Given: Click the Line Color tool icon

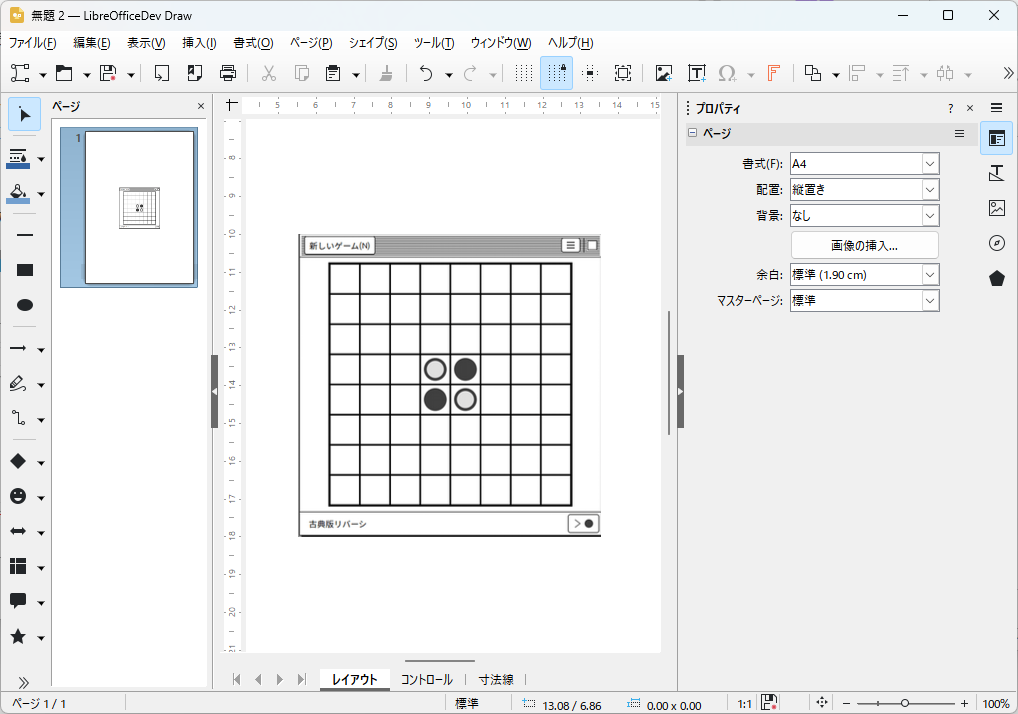Looking at the screenshot, I should point(18,158).
